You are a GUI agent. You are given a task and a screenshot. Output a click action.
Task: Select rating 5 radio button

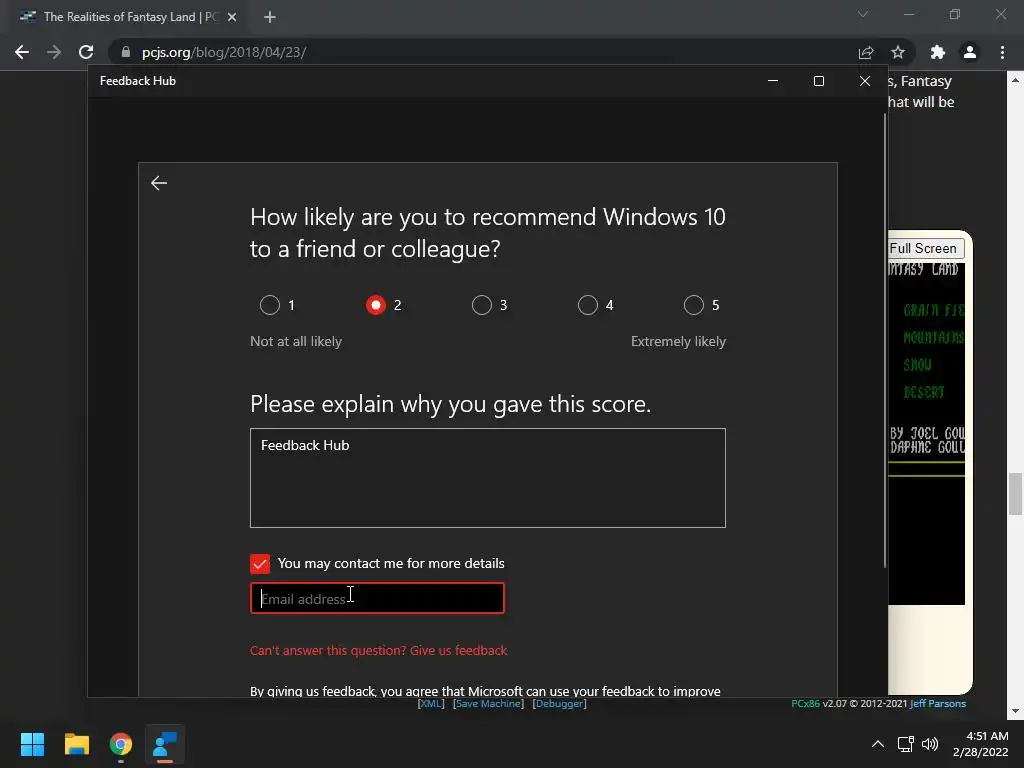coord(694,305)
